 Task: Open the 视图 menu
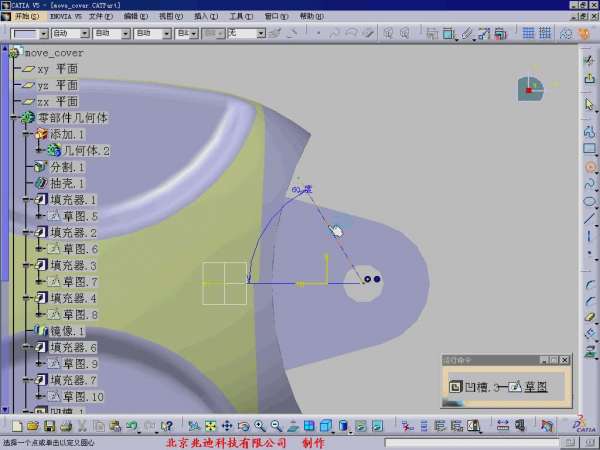click(x=171, y=16)
